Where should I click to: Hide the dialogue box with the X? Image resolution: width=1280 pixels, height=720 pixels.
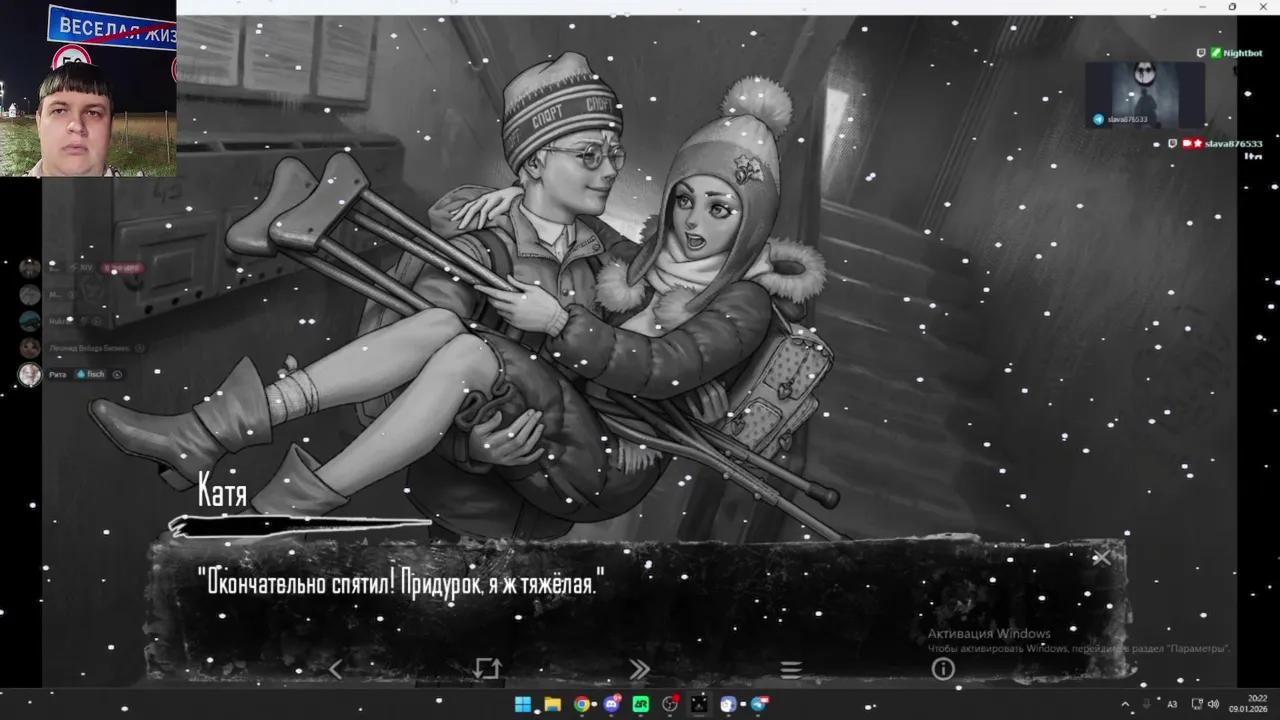point(1101,558)
